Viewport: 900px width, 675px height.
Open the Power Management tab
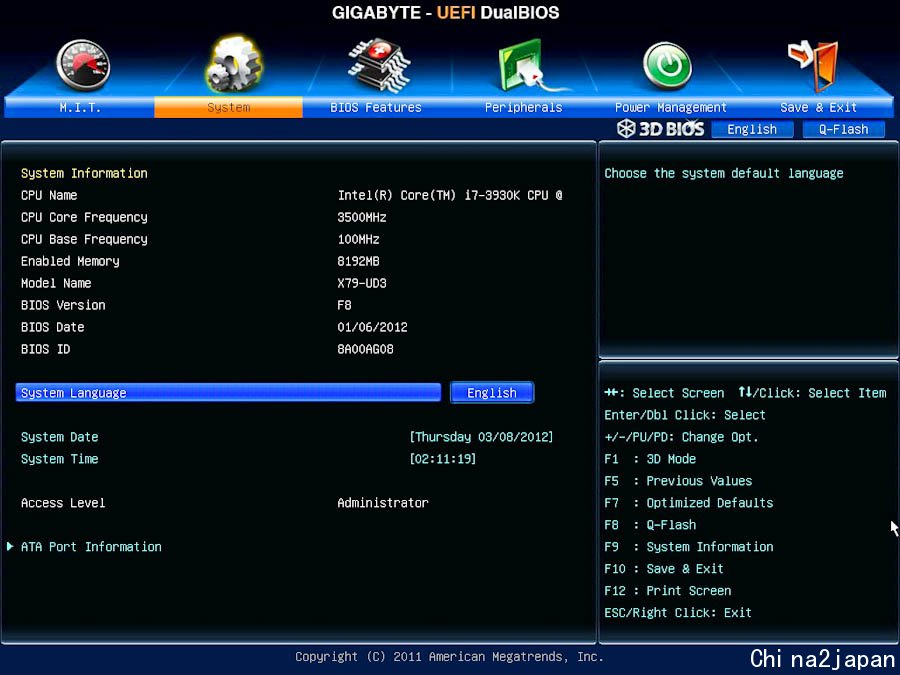coord(670,107)
